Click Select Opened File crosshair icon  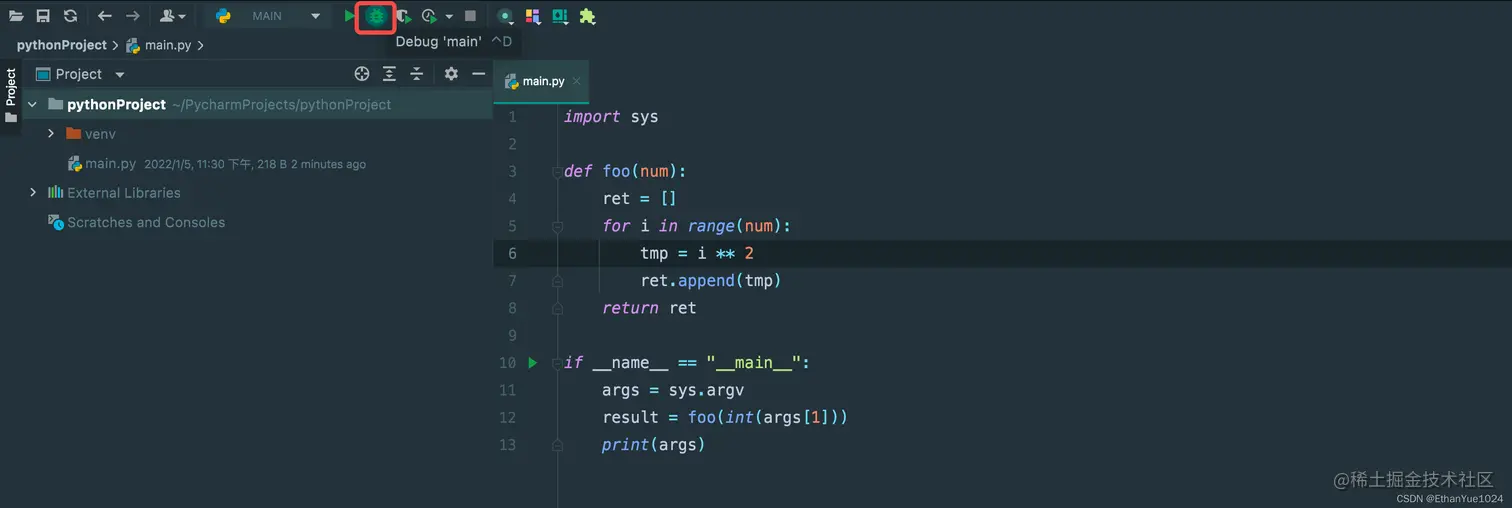click(362, 74)
